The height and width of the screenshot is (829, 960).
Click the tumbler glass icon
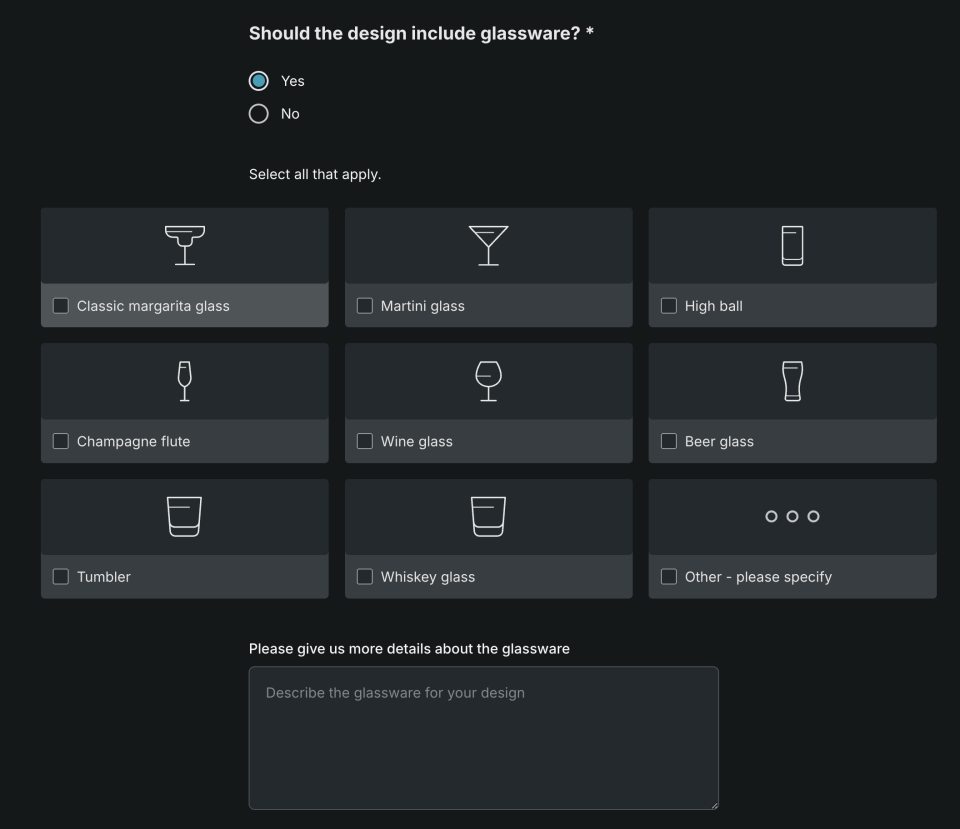pos(184,516)
